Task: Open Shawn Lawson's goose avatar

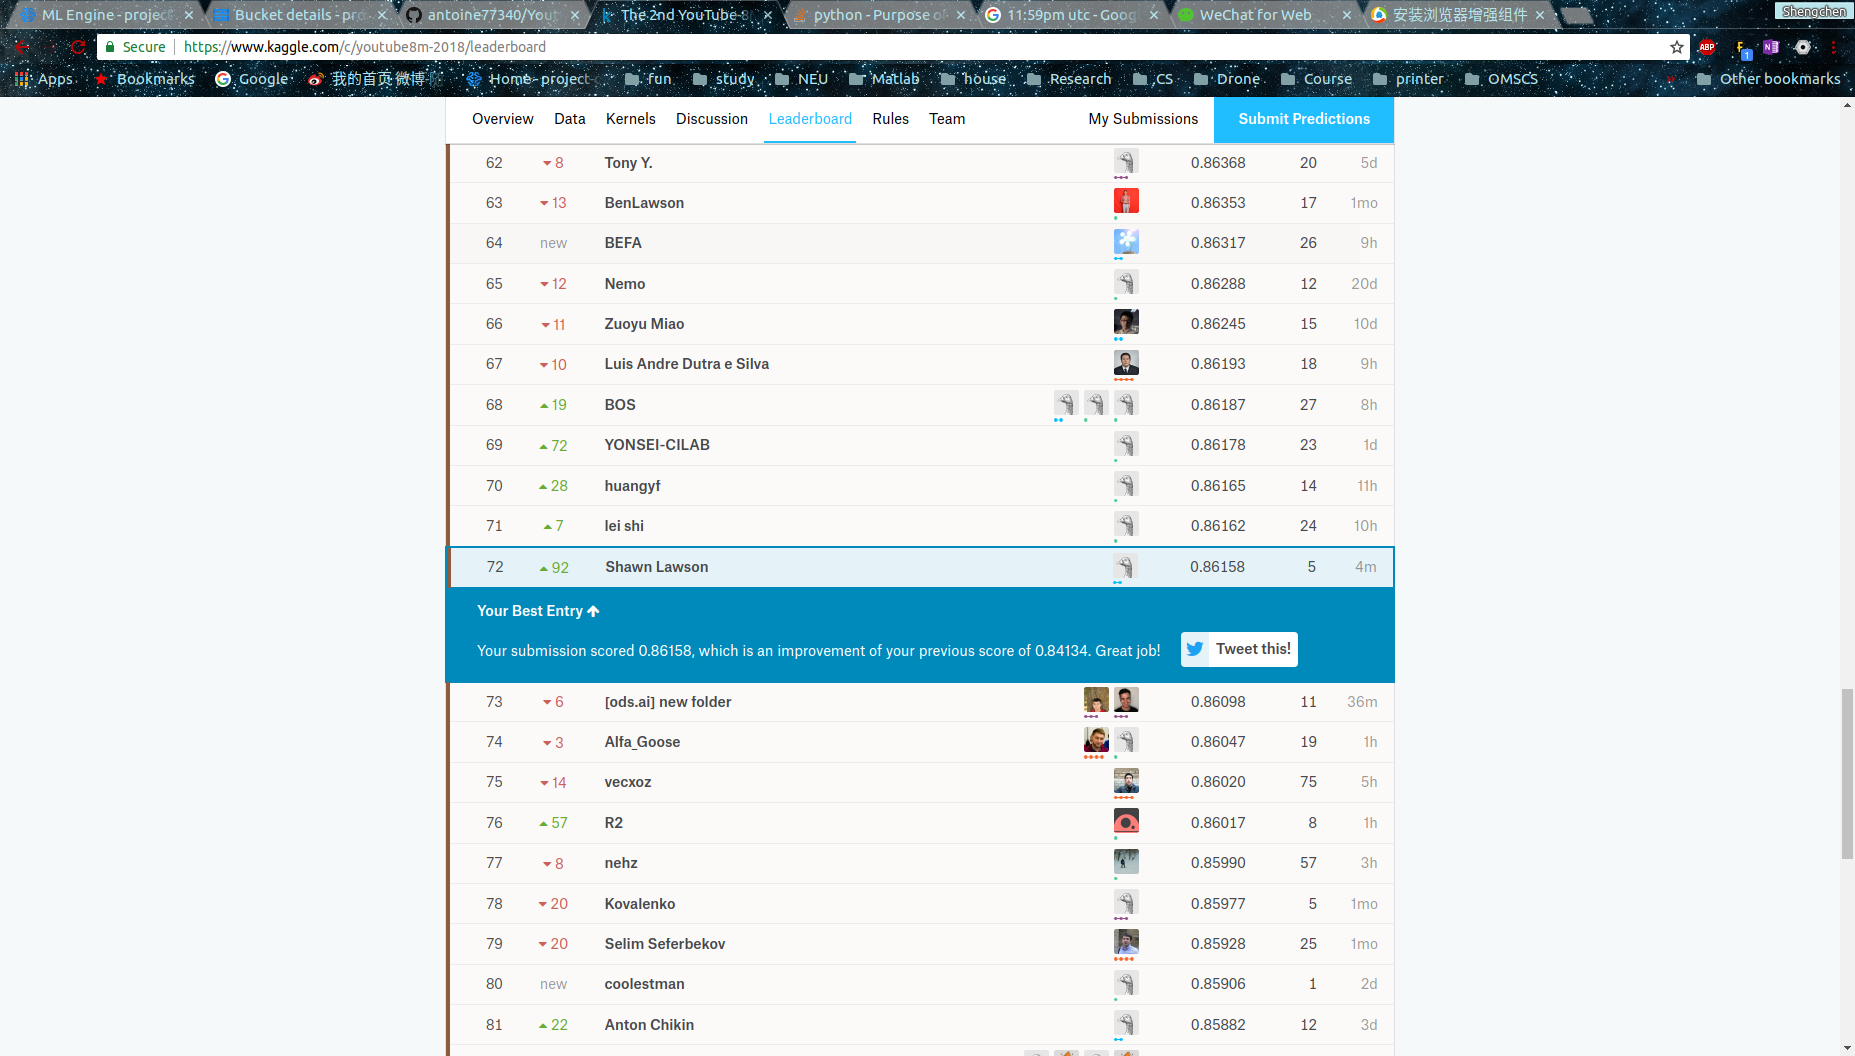Action: 1125,566
